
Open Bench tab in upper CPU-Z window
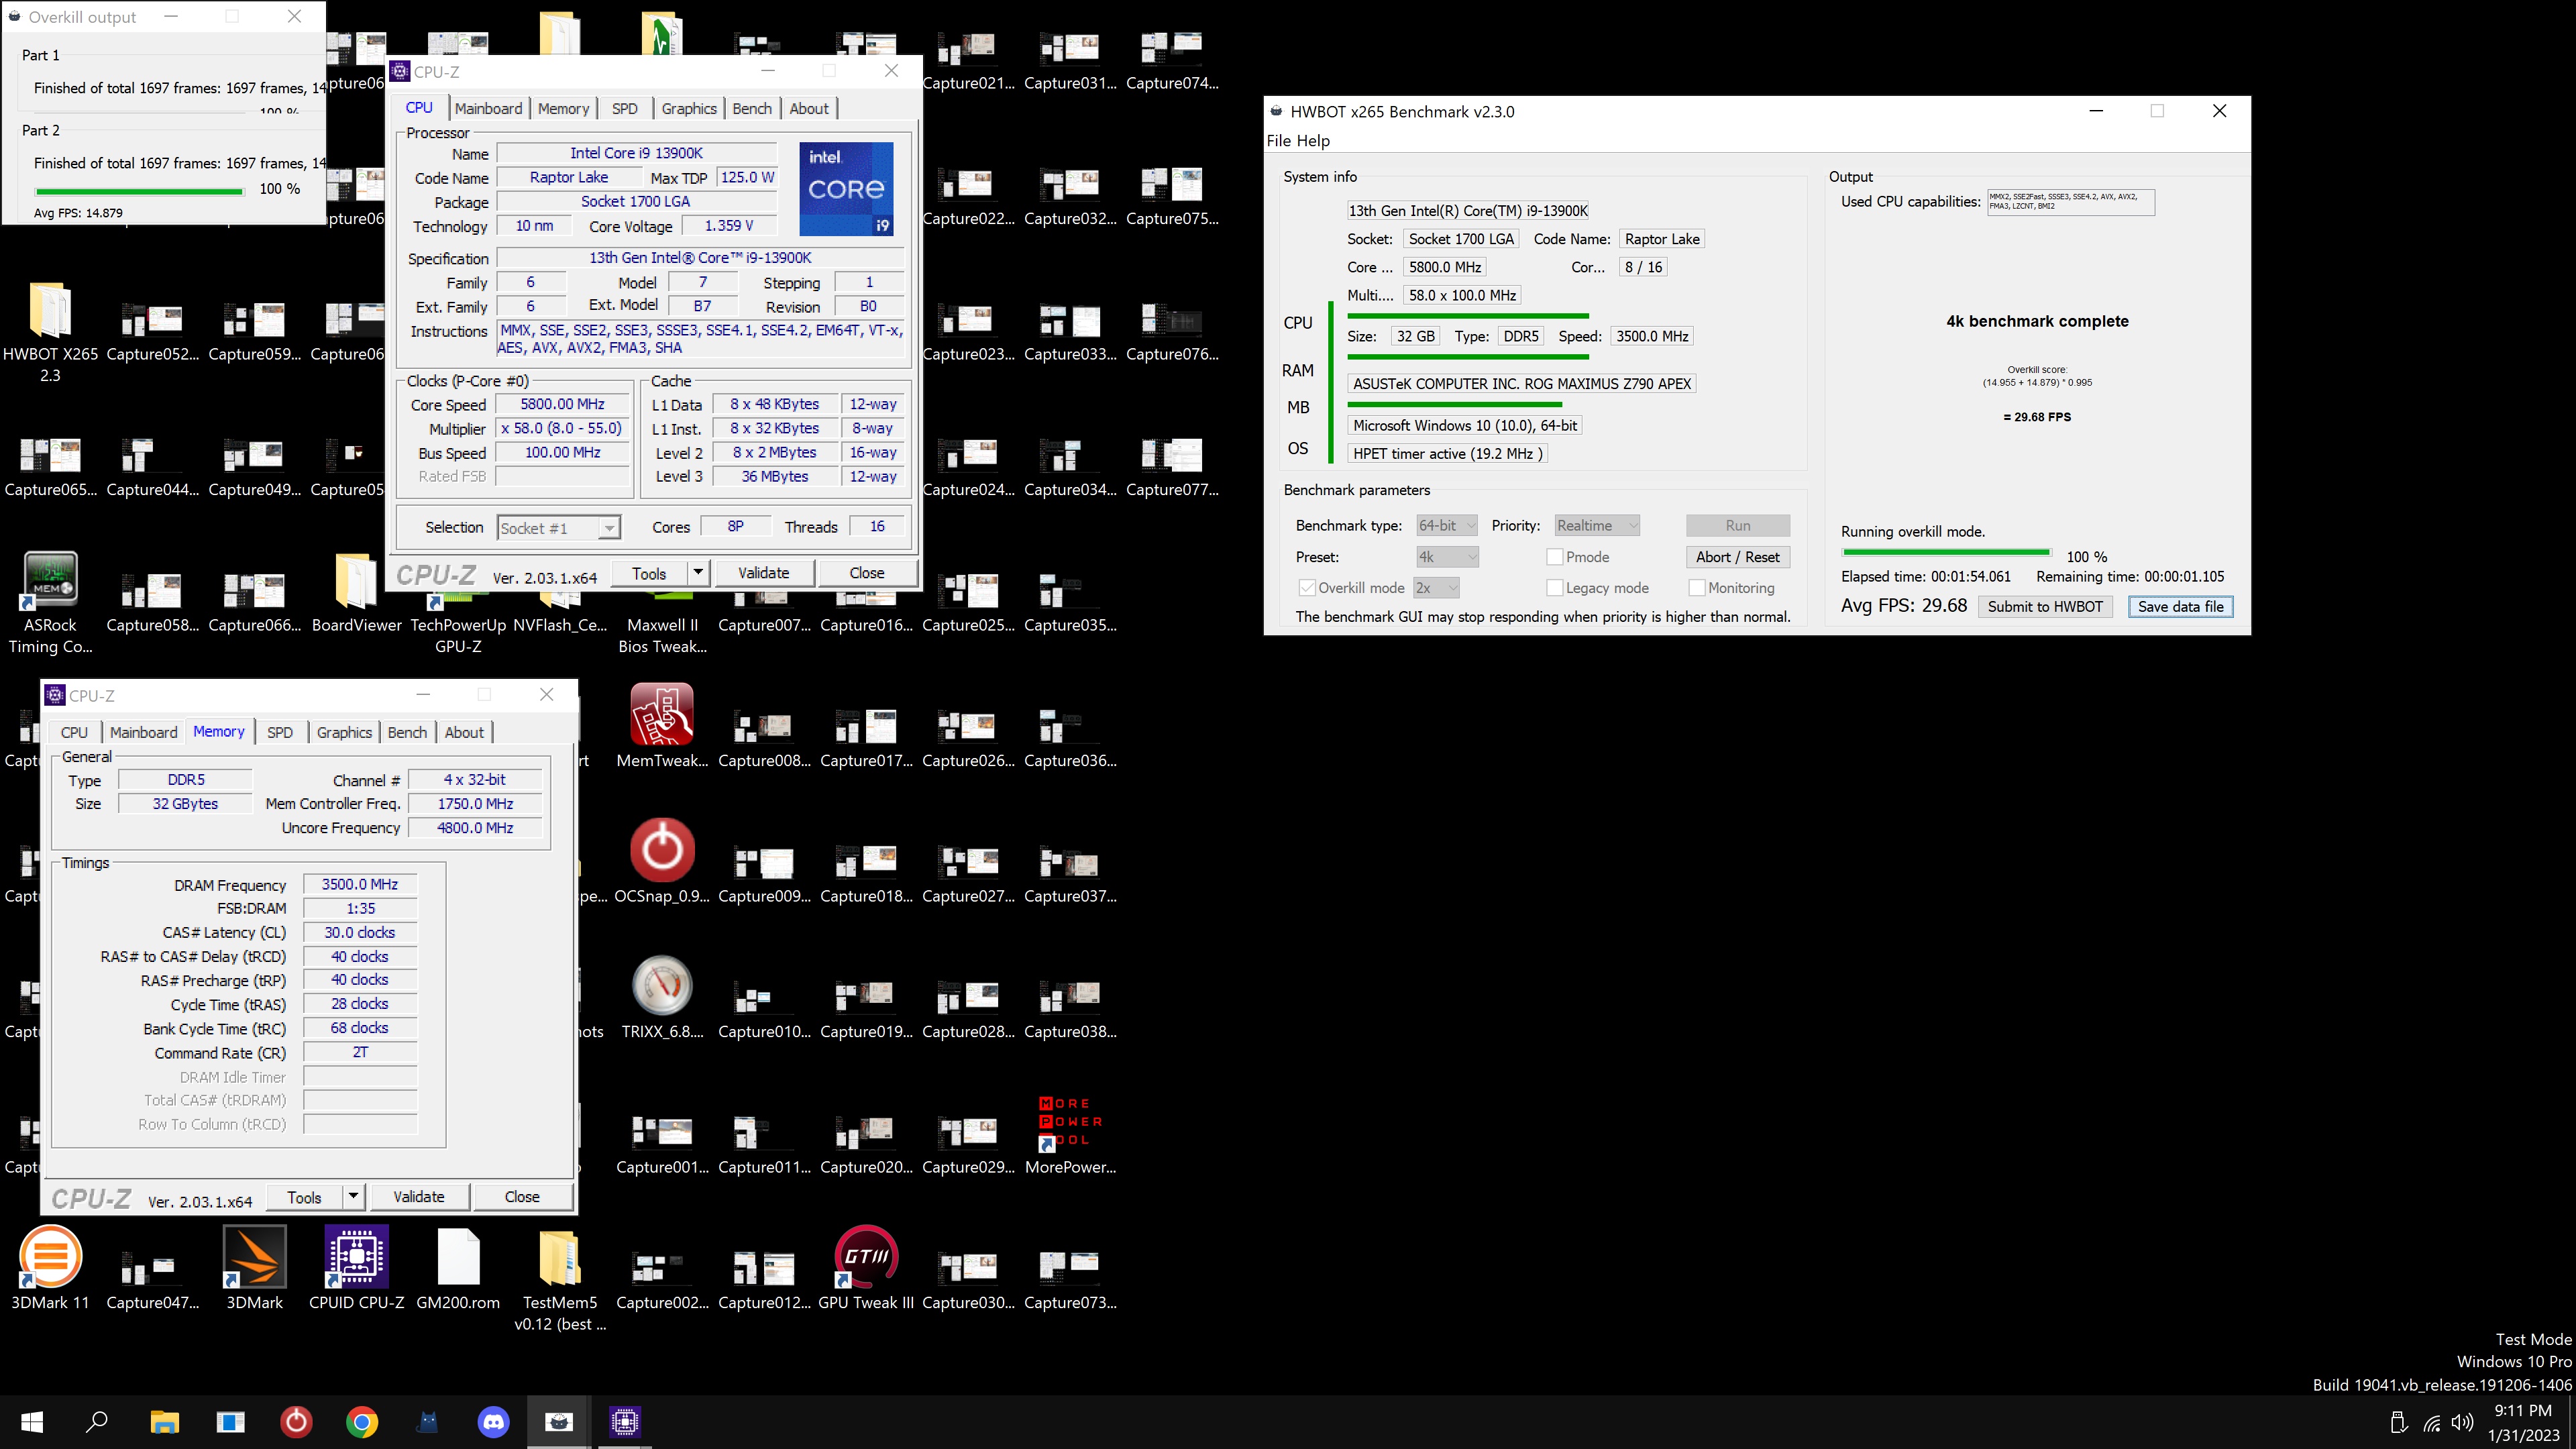point(752,108)
